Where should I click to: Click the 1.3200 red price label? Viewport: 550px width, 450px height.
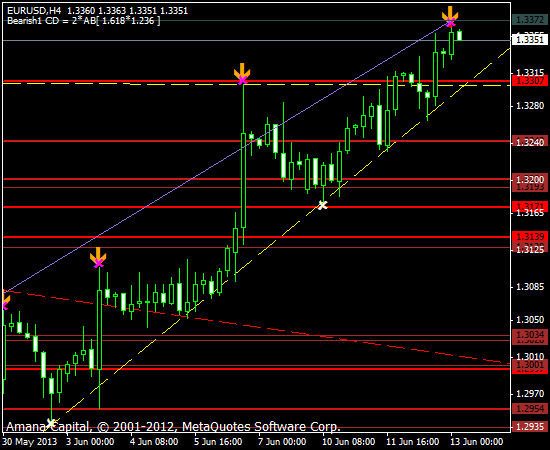click(530, 179)
